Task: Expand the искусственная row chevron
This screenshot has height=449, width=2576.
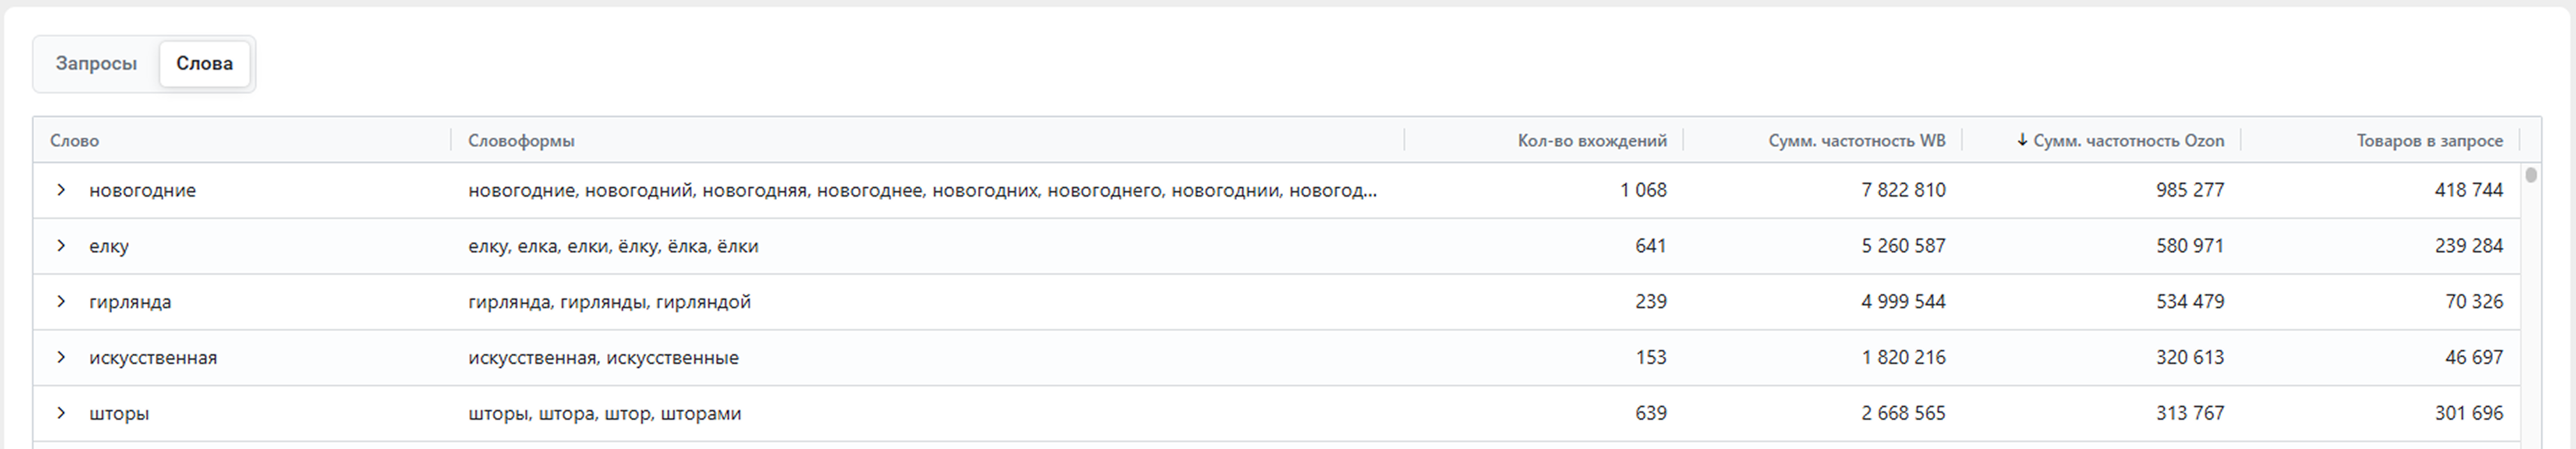Action: coord(61,358)
